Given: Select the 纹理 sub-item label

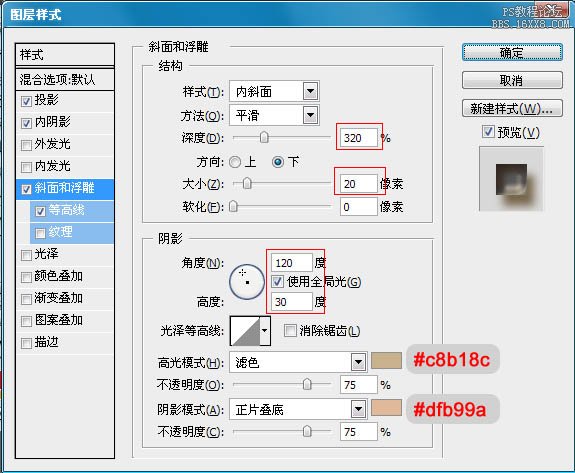Looking at the screenshot, I should click(x=61, y=232).
